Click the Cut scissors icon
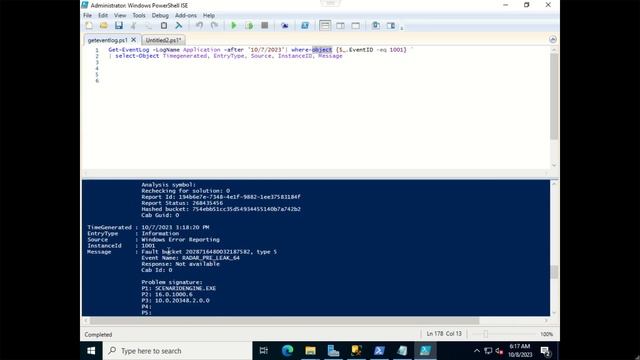The width and height of the screenshot is (640, 360). [x=133, y=26]
